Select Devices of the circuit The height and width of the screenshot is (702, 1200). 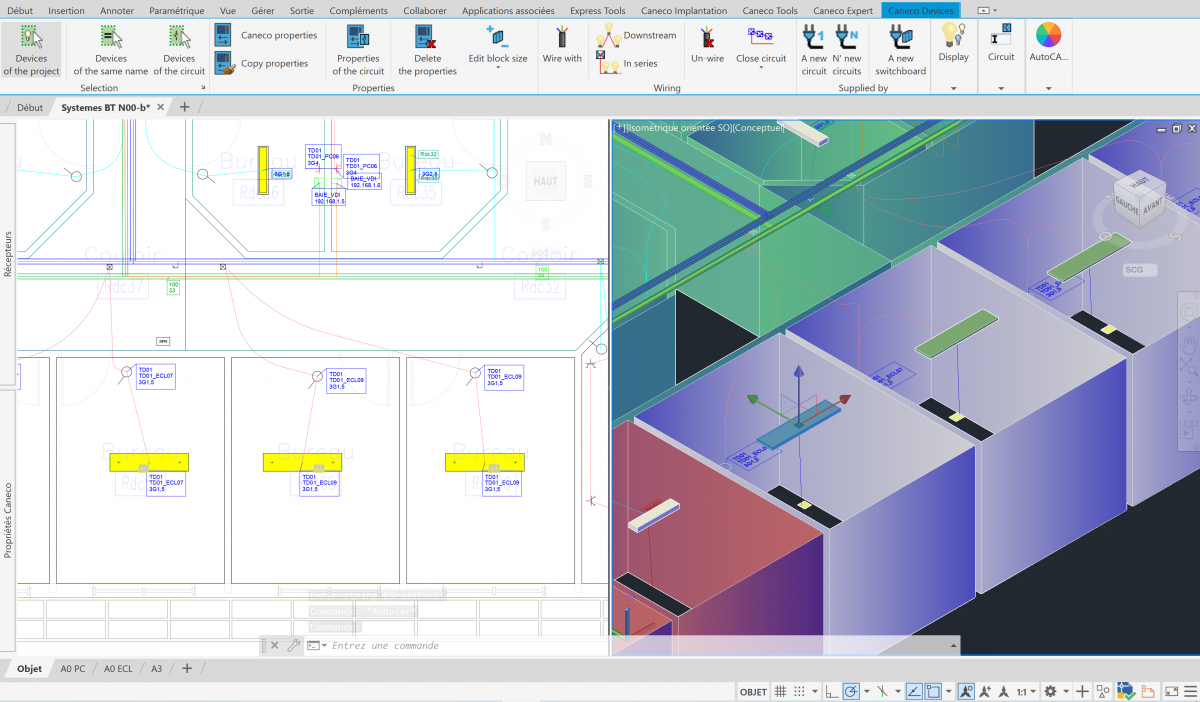coord(179,50)
